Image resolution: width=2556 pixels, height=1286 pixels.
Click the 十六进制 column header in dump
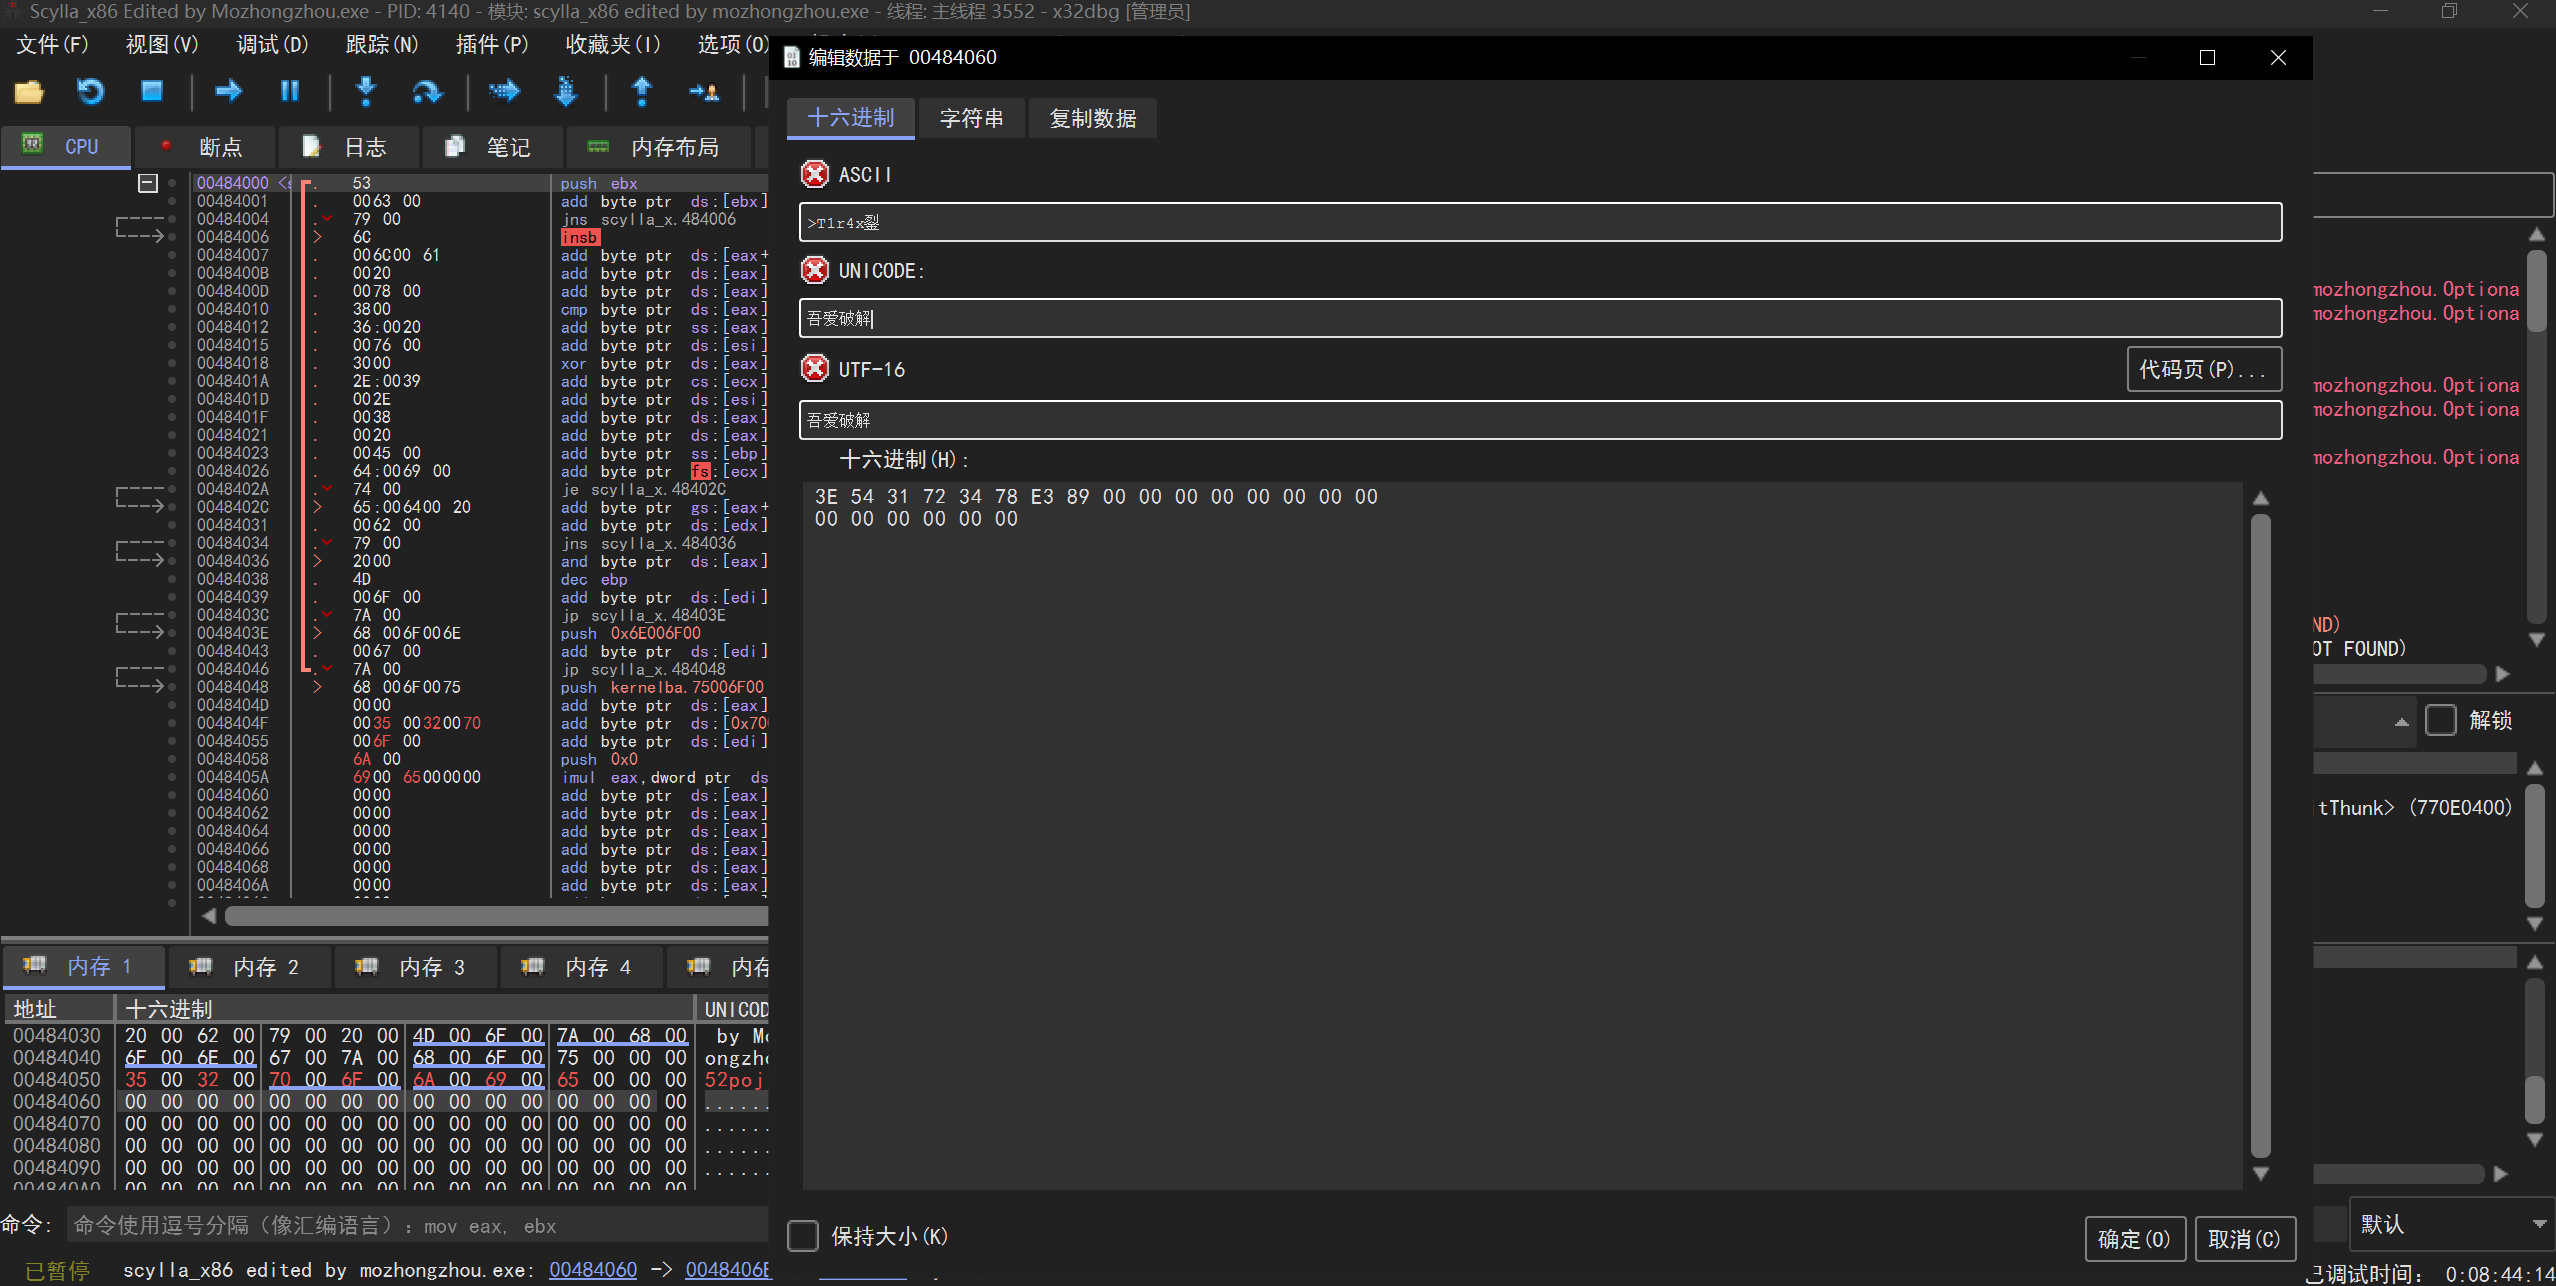point(405,1009)
